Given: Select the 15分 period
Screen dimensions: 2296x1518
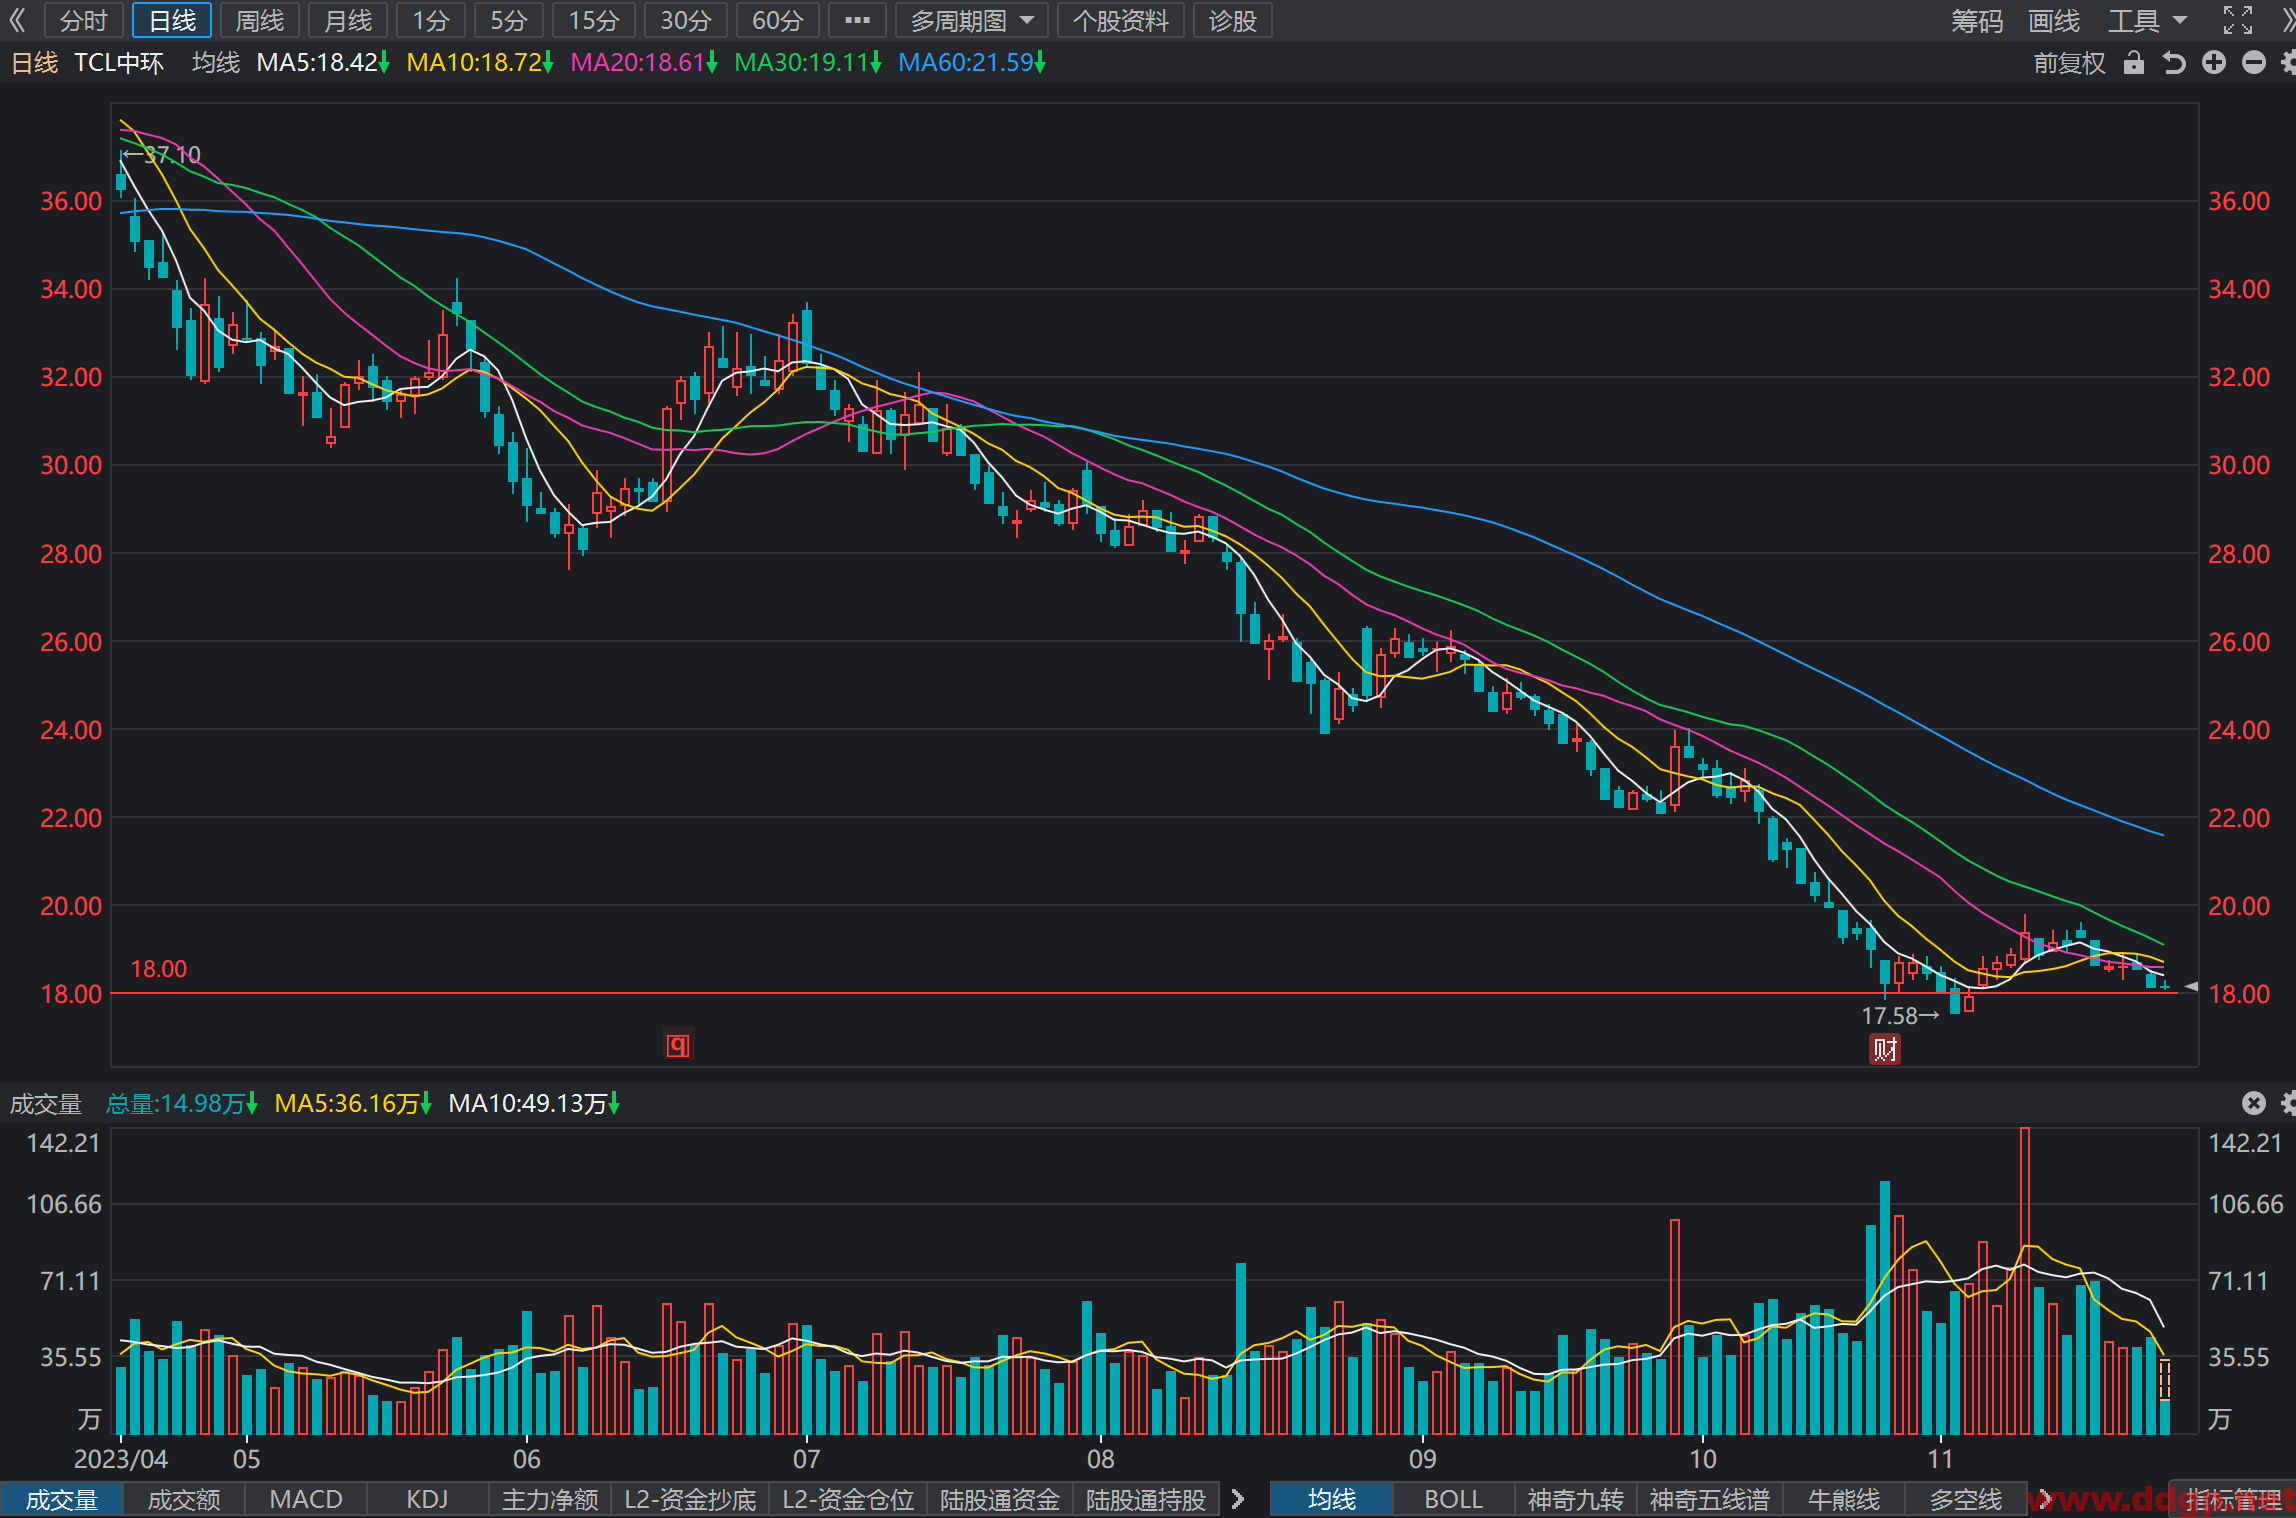Looking at the screenshot, I should pos(594,20).
